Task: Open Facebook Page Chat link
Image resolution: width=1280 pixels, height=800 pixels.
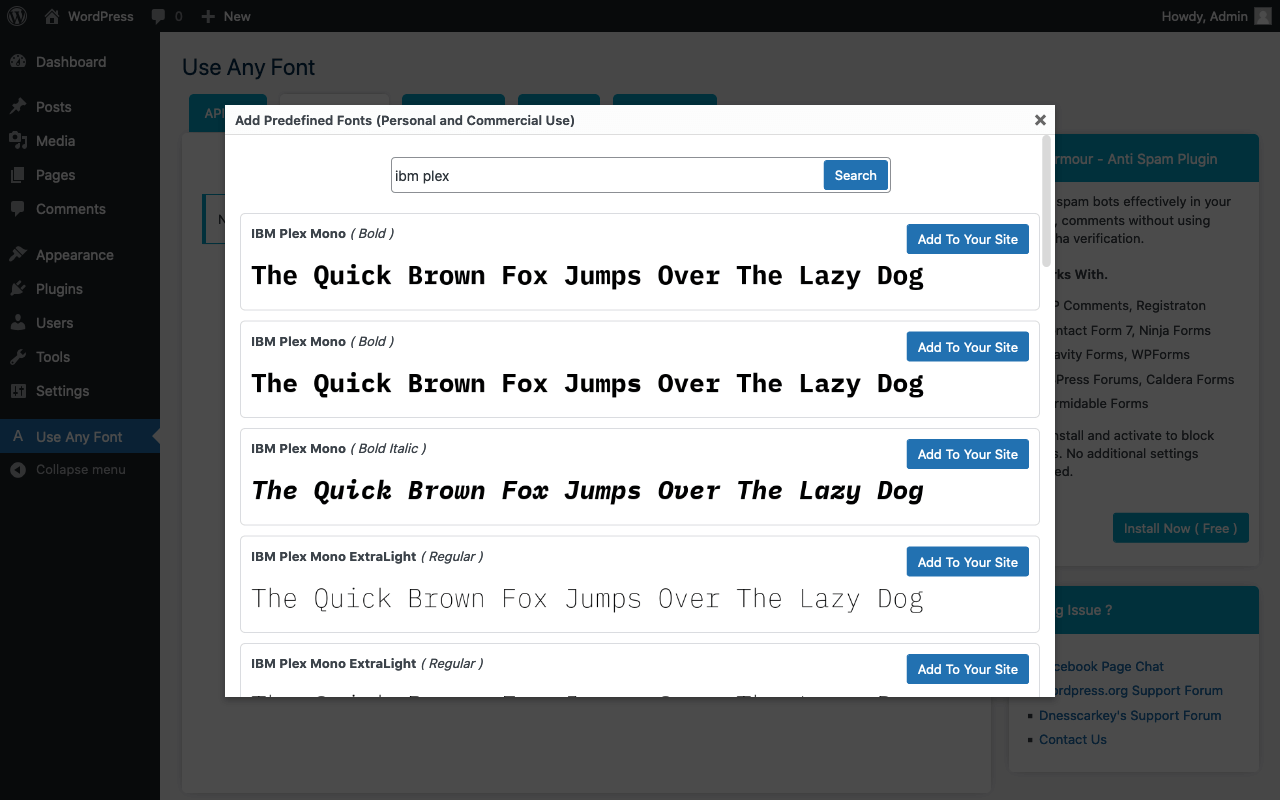Action: [1101, 666]
